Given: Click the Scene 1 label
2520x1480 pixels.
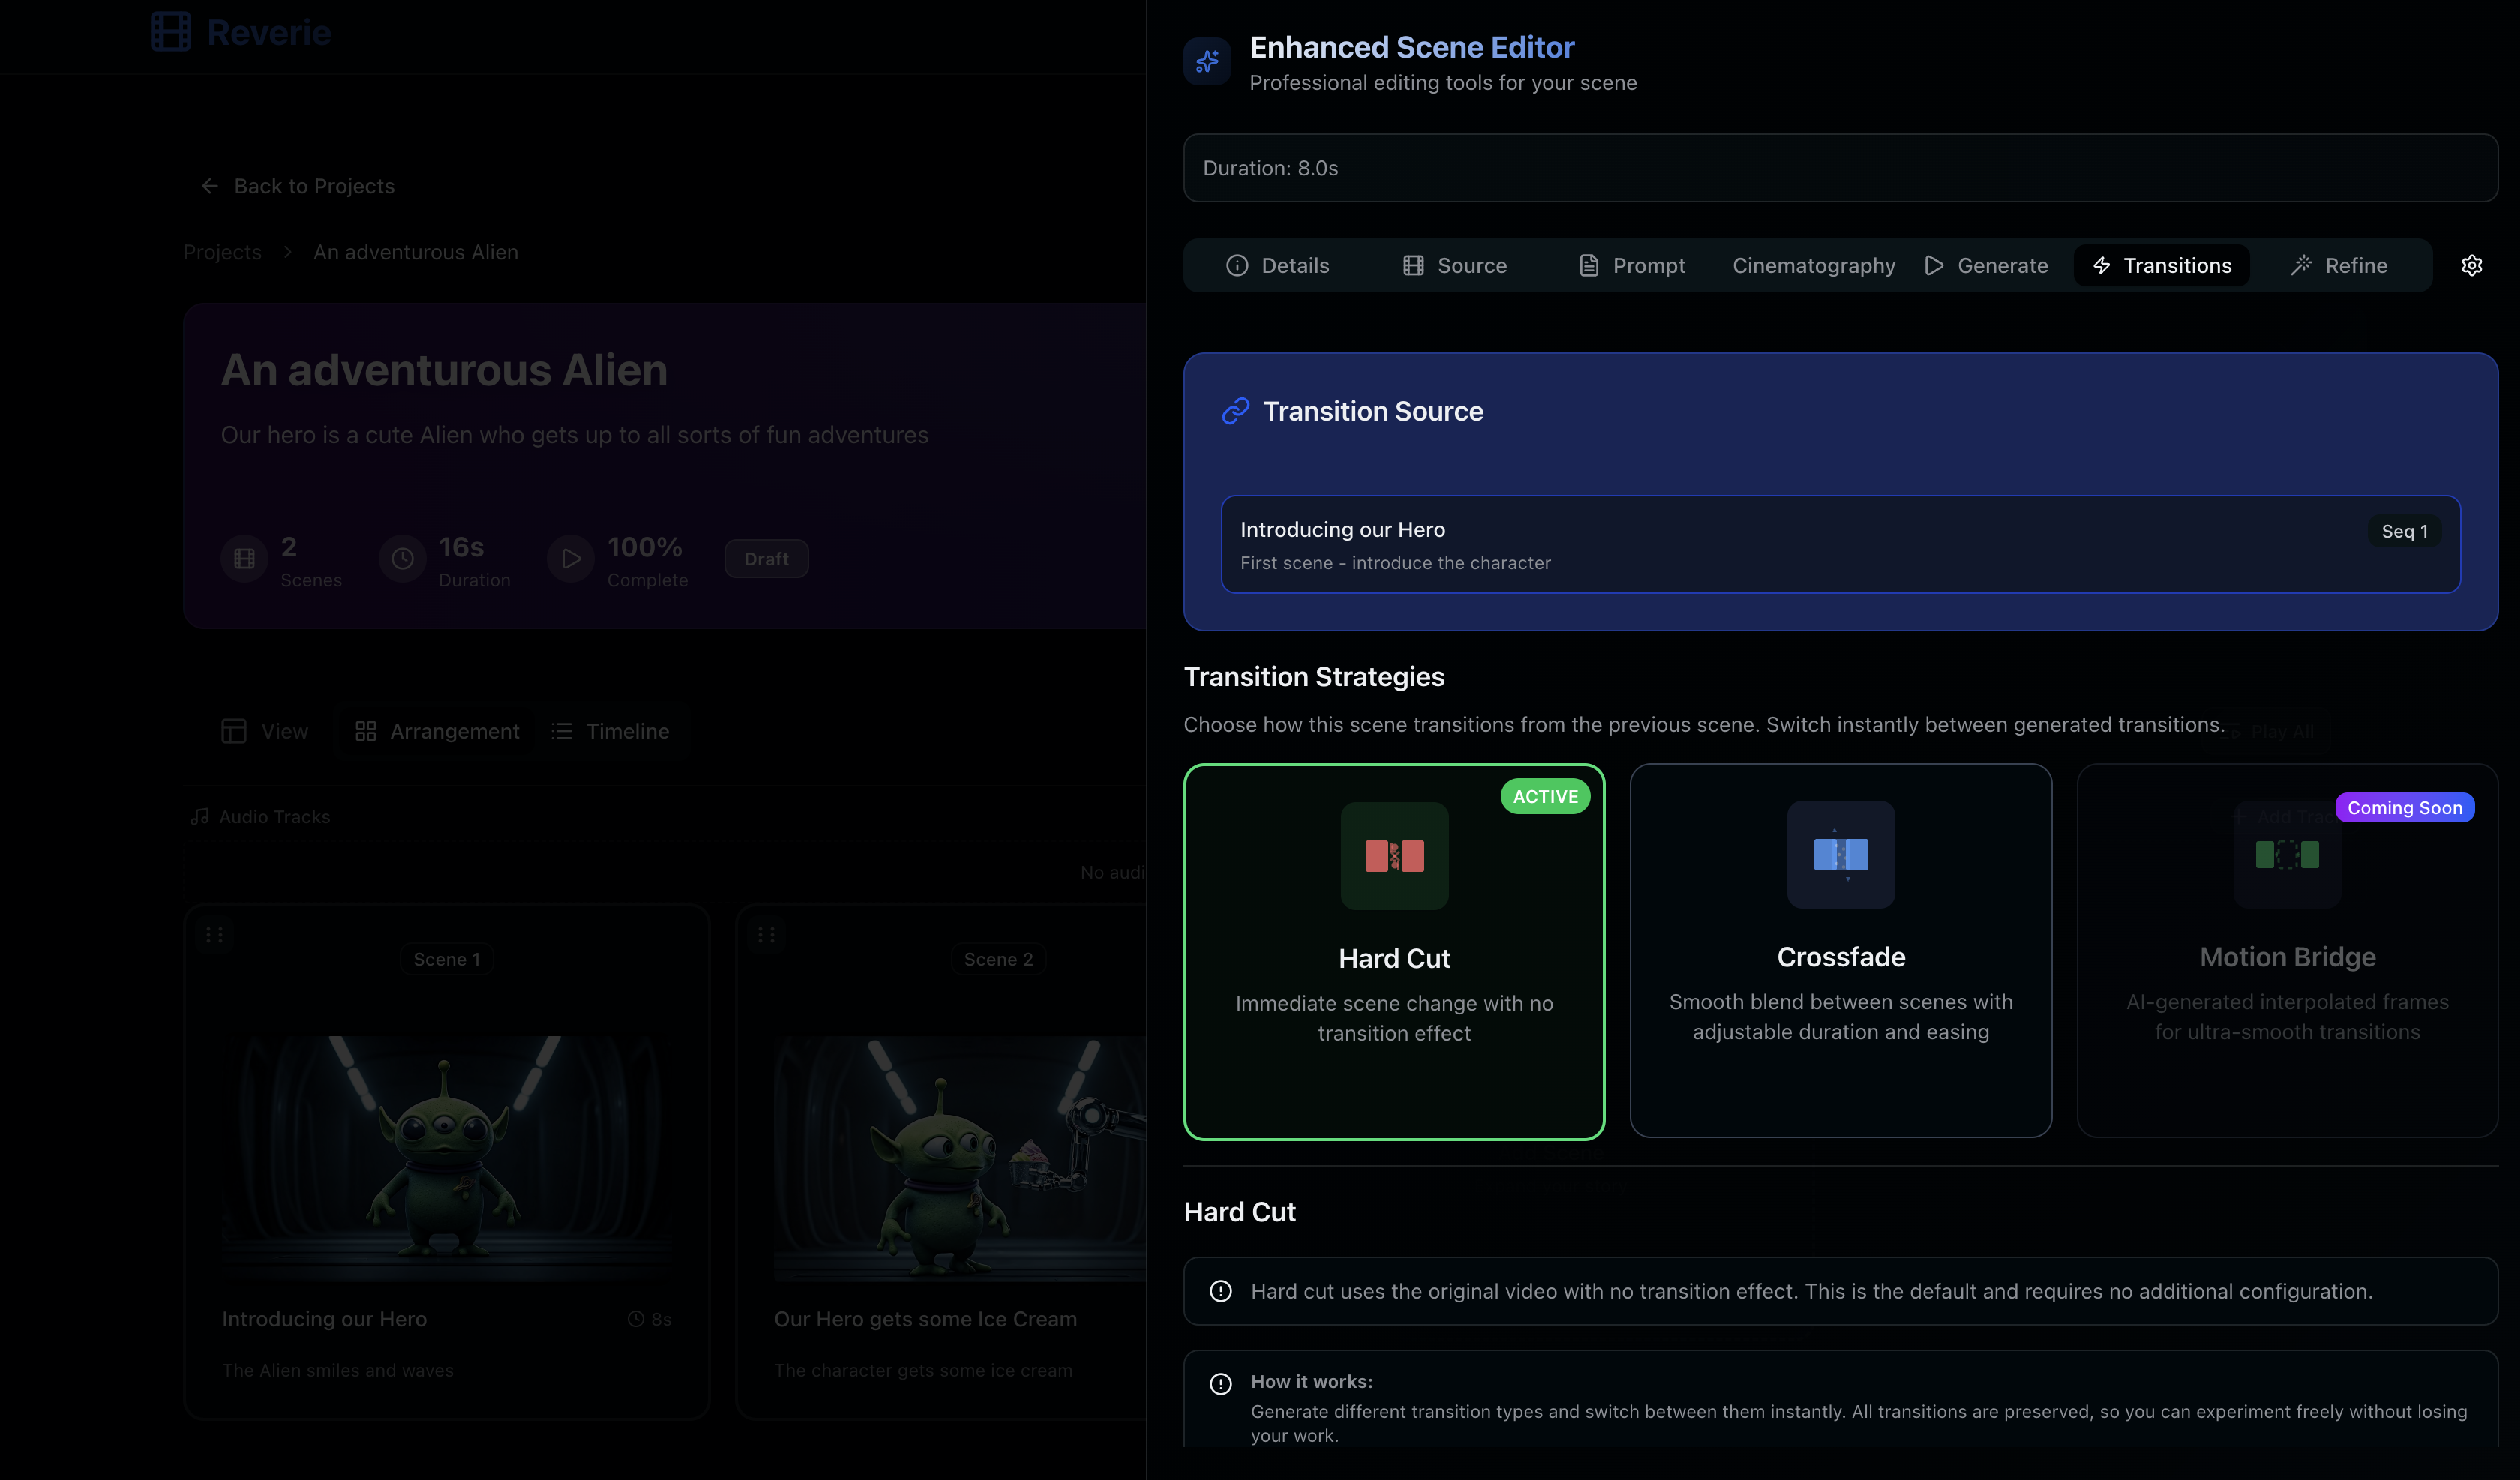Looking at the screenshot, I should [446, 959].
